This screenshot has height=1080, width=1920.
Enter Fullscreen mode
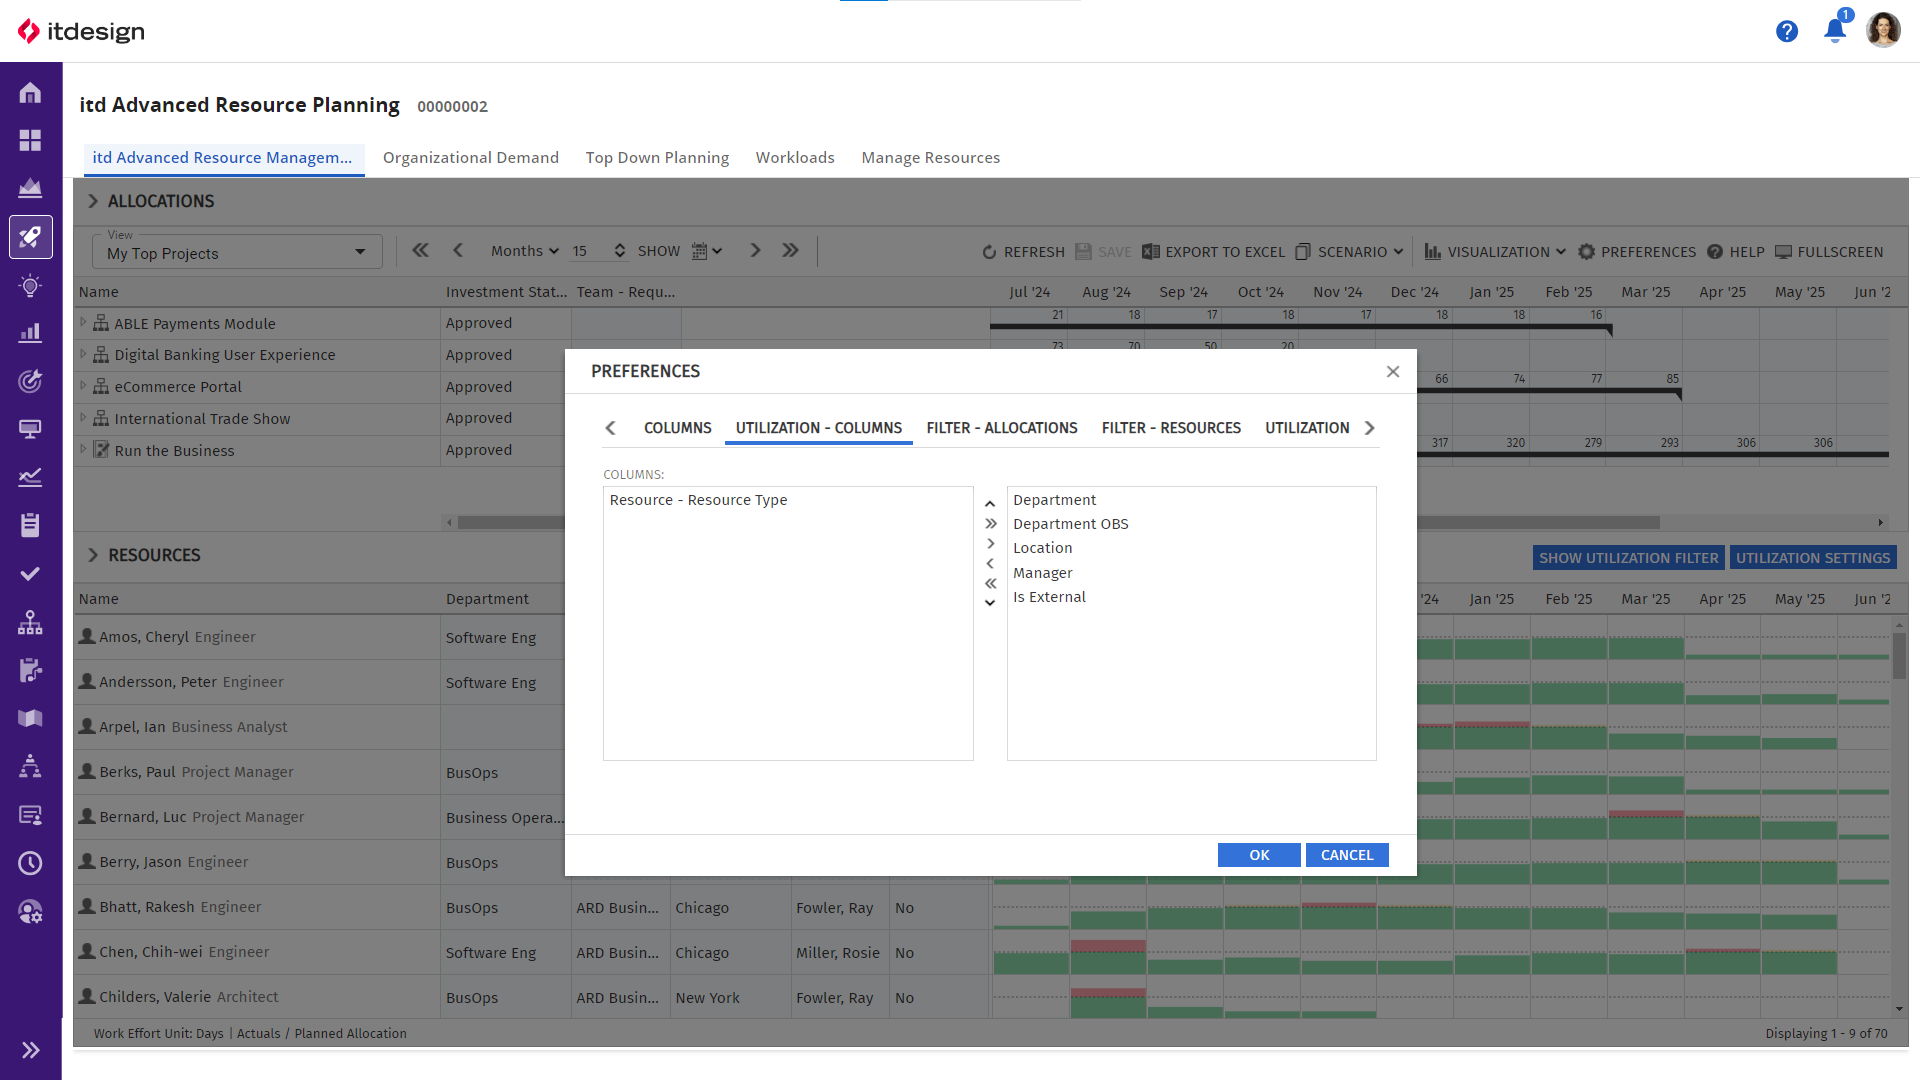coord(1829,252)
